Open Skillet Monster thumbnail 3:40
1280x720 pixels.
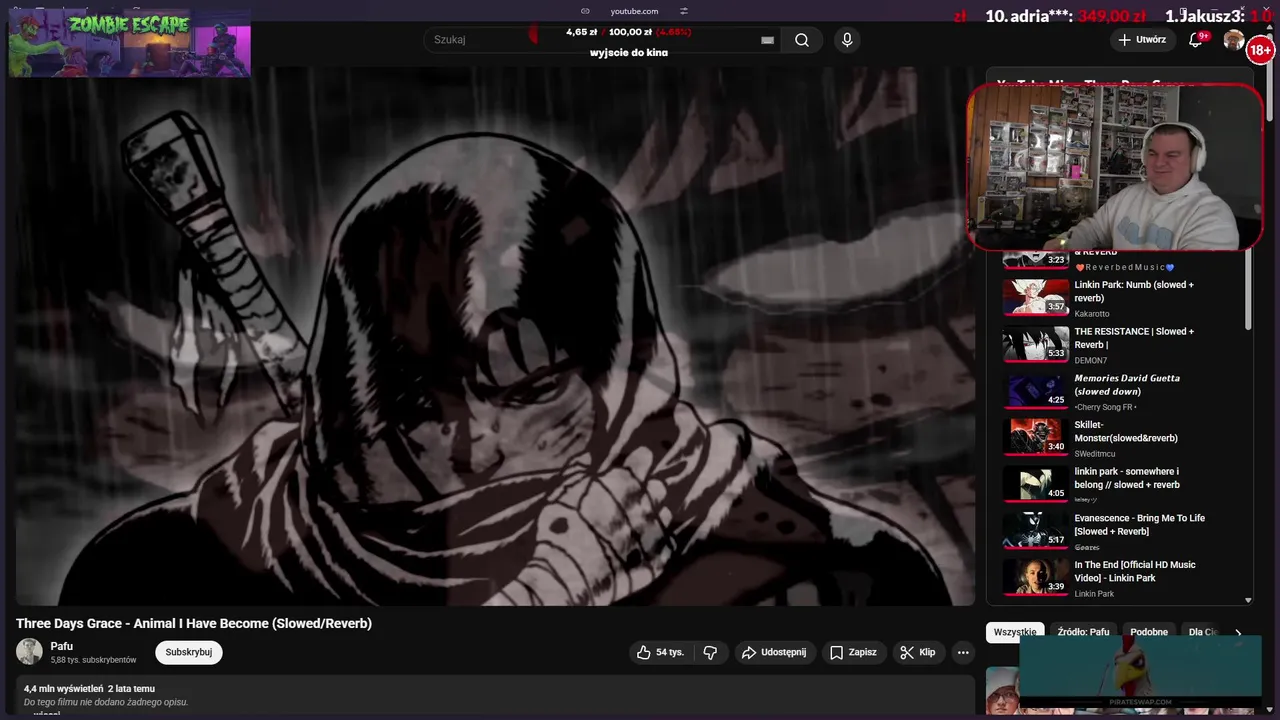coord(1036,436)
